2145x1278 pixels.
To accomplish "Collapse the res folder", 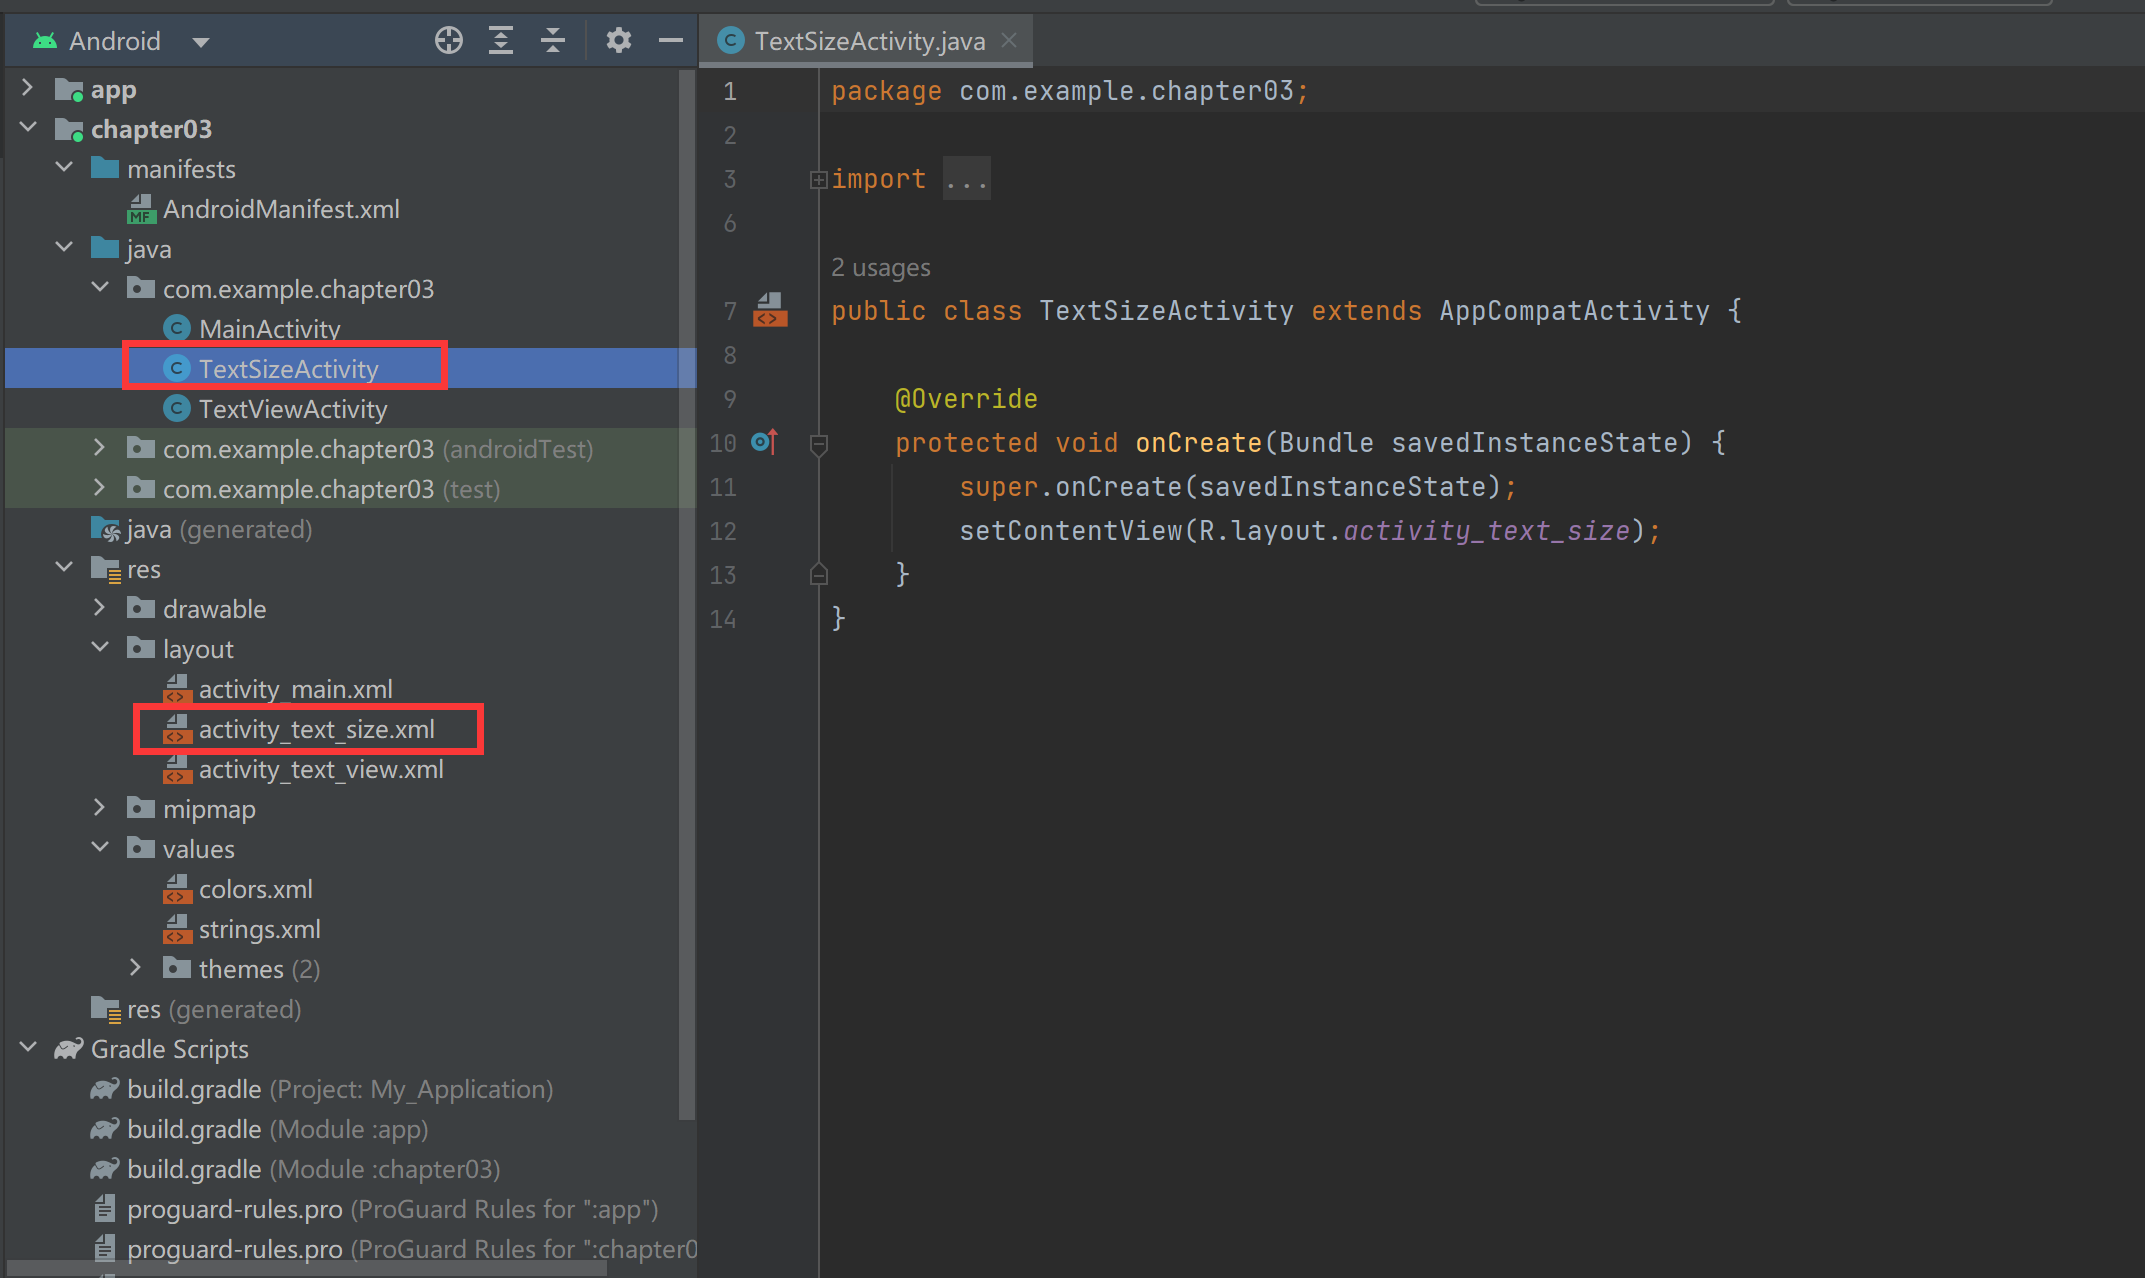I will (64, 568).
